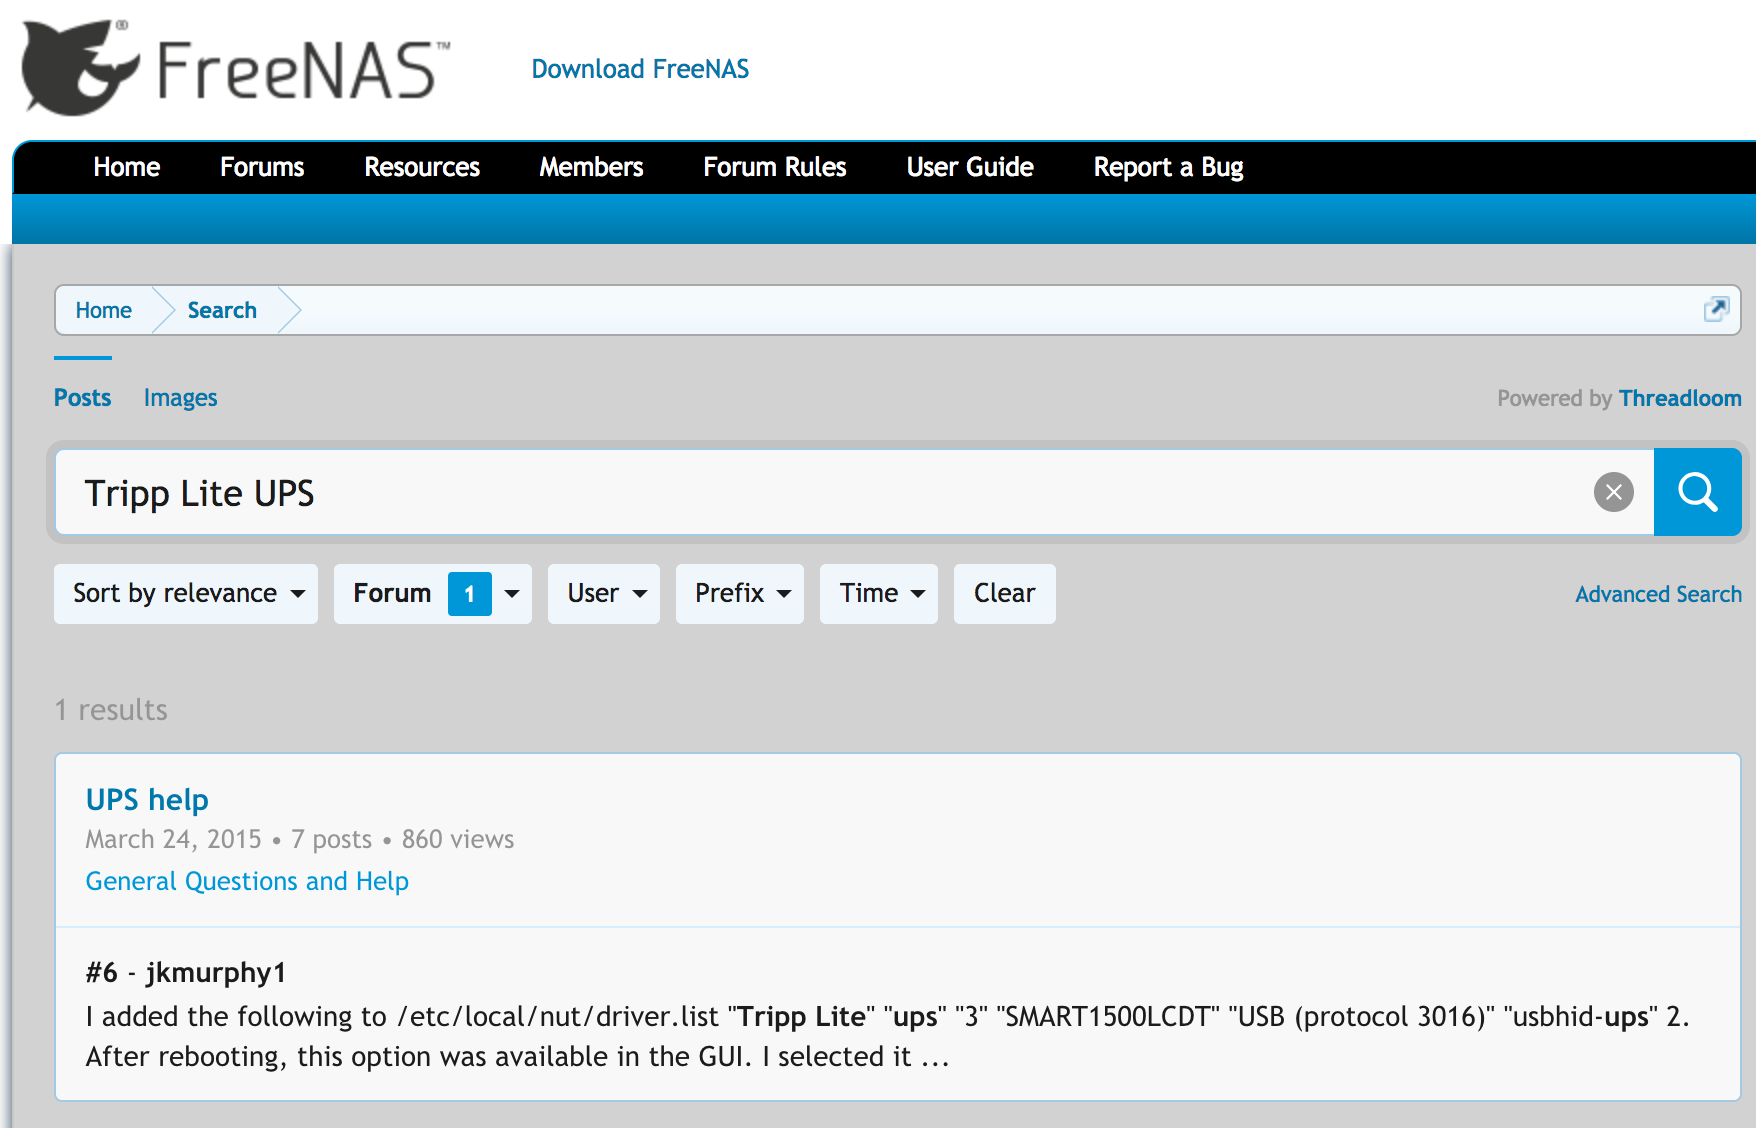The height and width of the screenshot is (1128, 1756).
Task: Click the Search breadcrumb
Action: pyautogui.click(x=222, y=310)
